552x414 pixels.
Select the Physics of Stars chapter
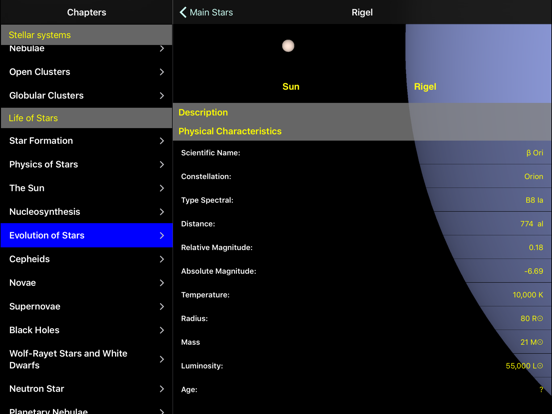[x=86, y=164]
